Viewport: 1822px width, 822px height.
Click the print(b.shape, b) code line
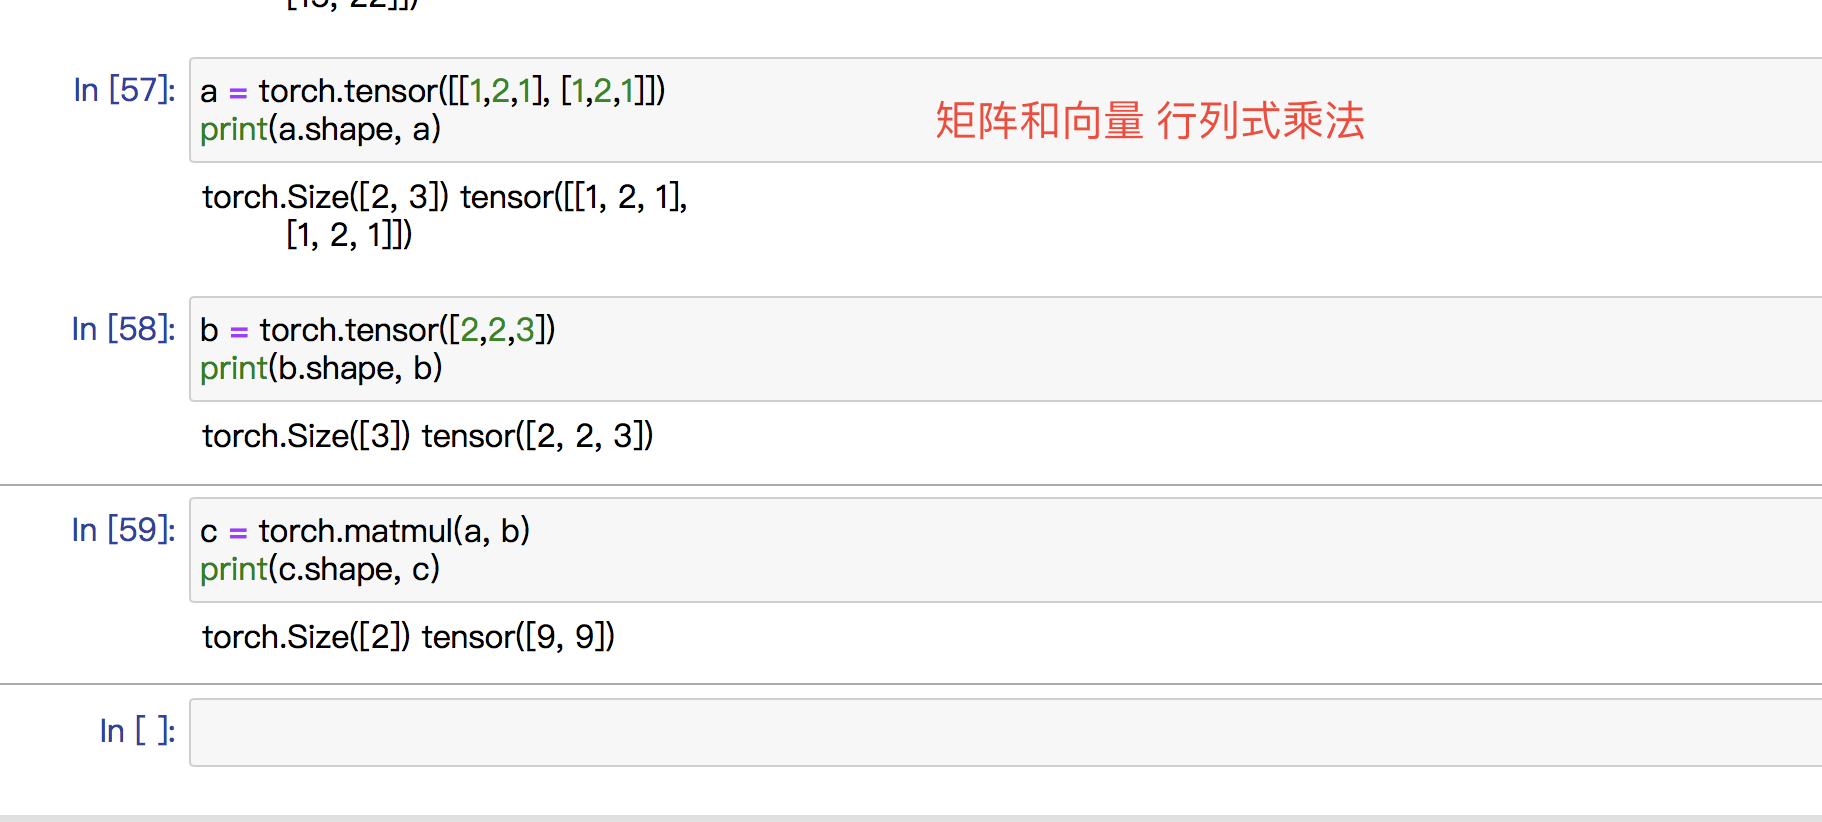pos(321,368)
